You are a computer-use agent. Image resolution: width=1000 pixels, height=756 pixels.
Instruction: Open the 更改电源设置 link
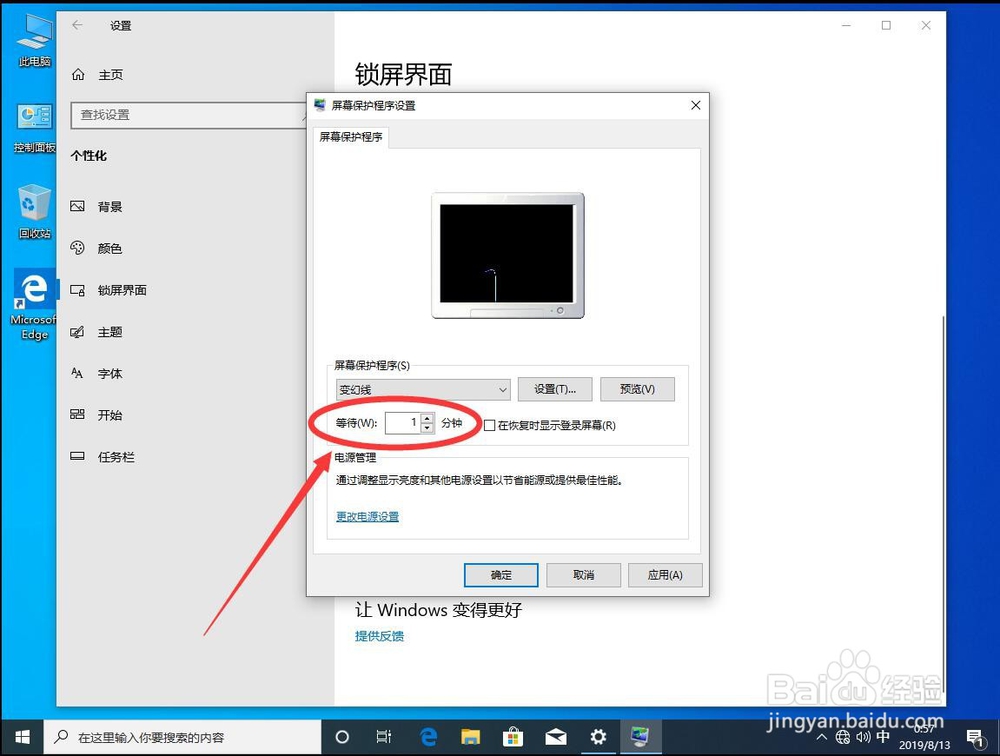367,517
